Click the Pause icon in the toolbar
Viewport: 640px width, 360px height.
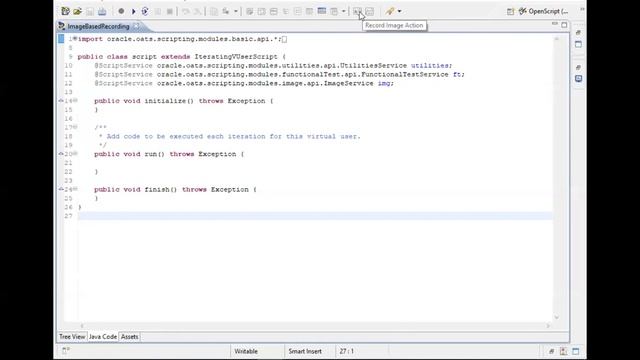[x=158, y=11]
